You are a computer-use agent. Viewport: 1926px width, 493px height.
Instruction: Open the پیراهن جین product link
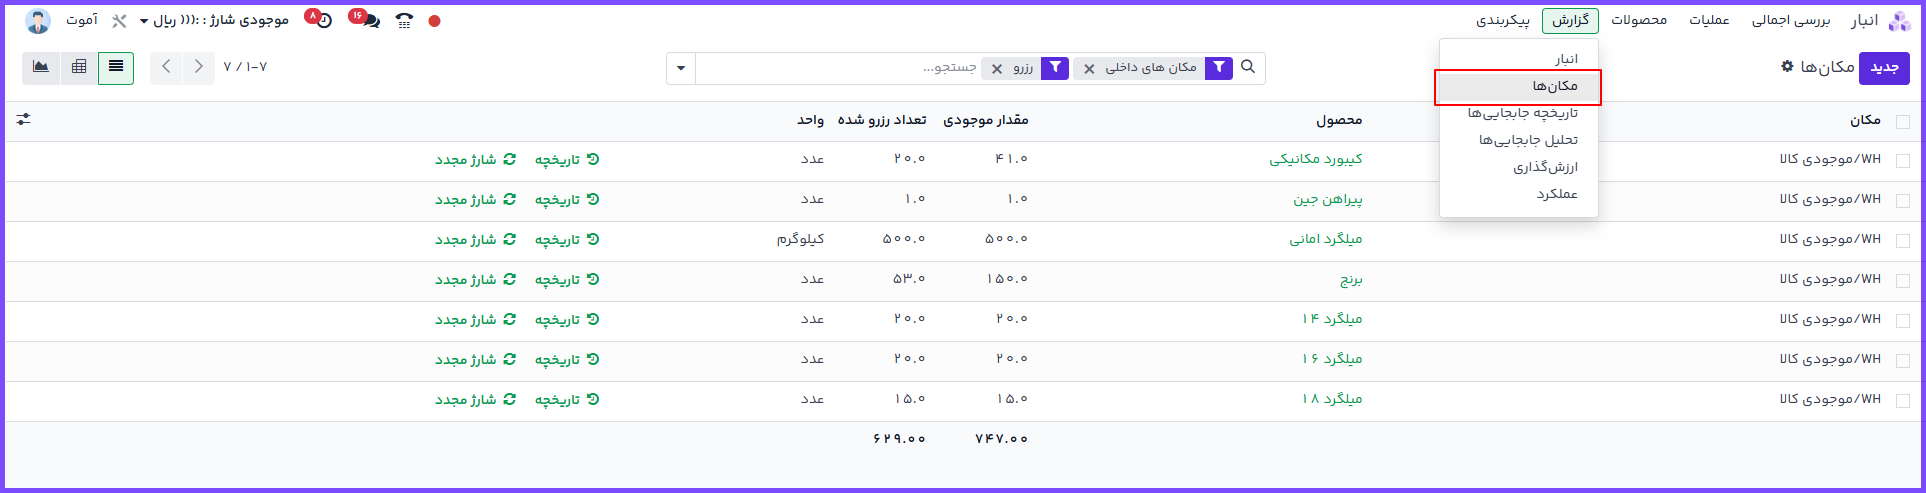coord(1327,200)
